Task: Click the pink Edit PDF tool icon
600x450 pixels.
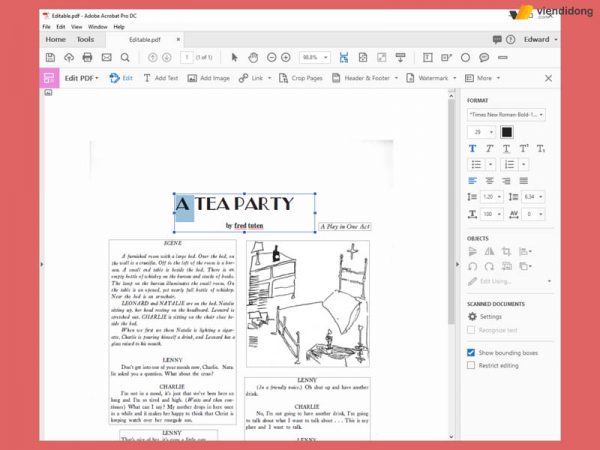Action: [x=49, y=78]
